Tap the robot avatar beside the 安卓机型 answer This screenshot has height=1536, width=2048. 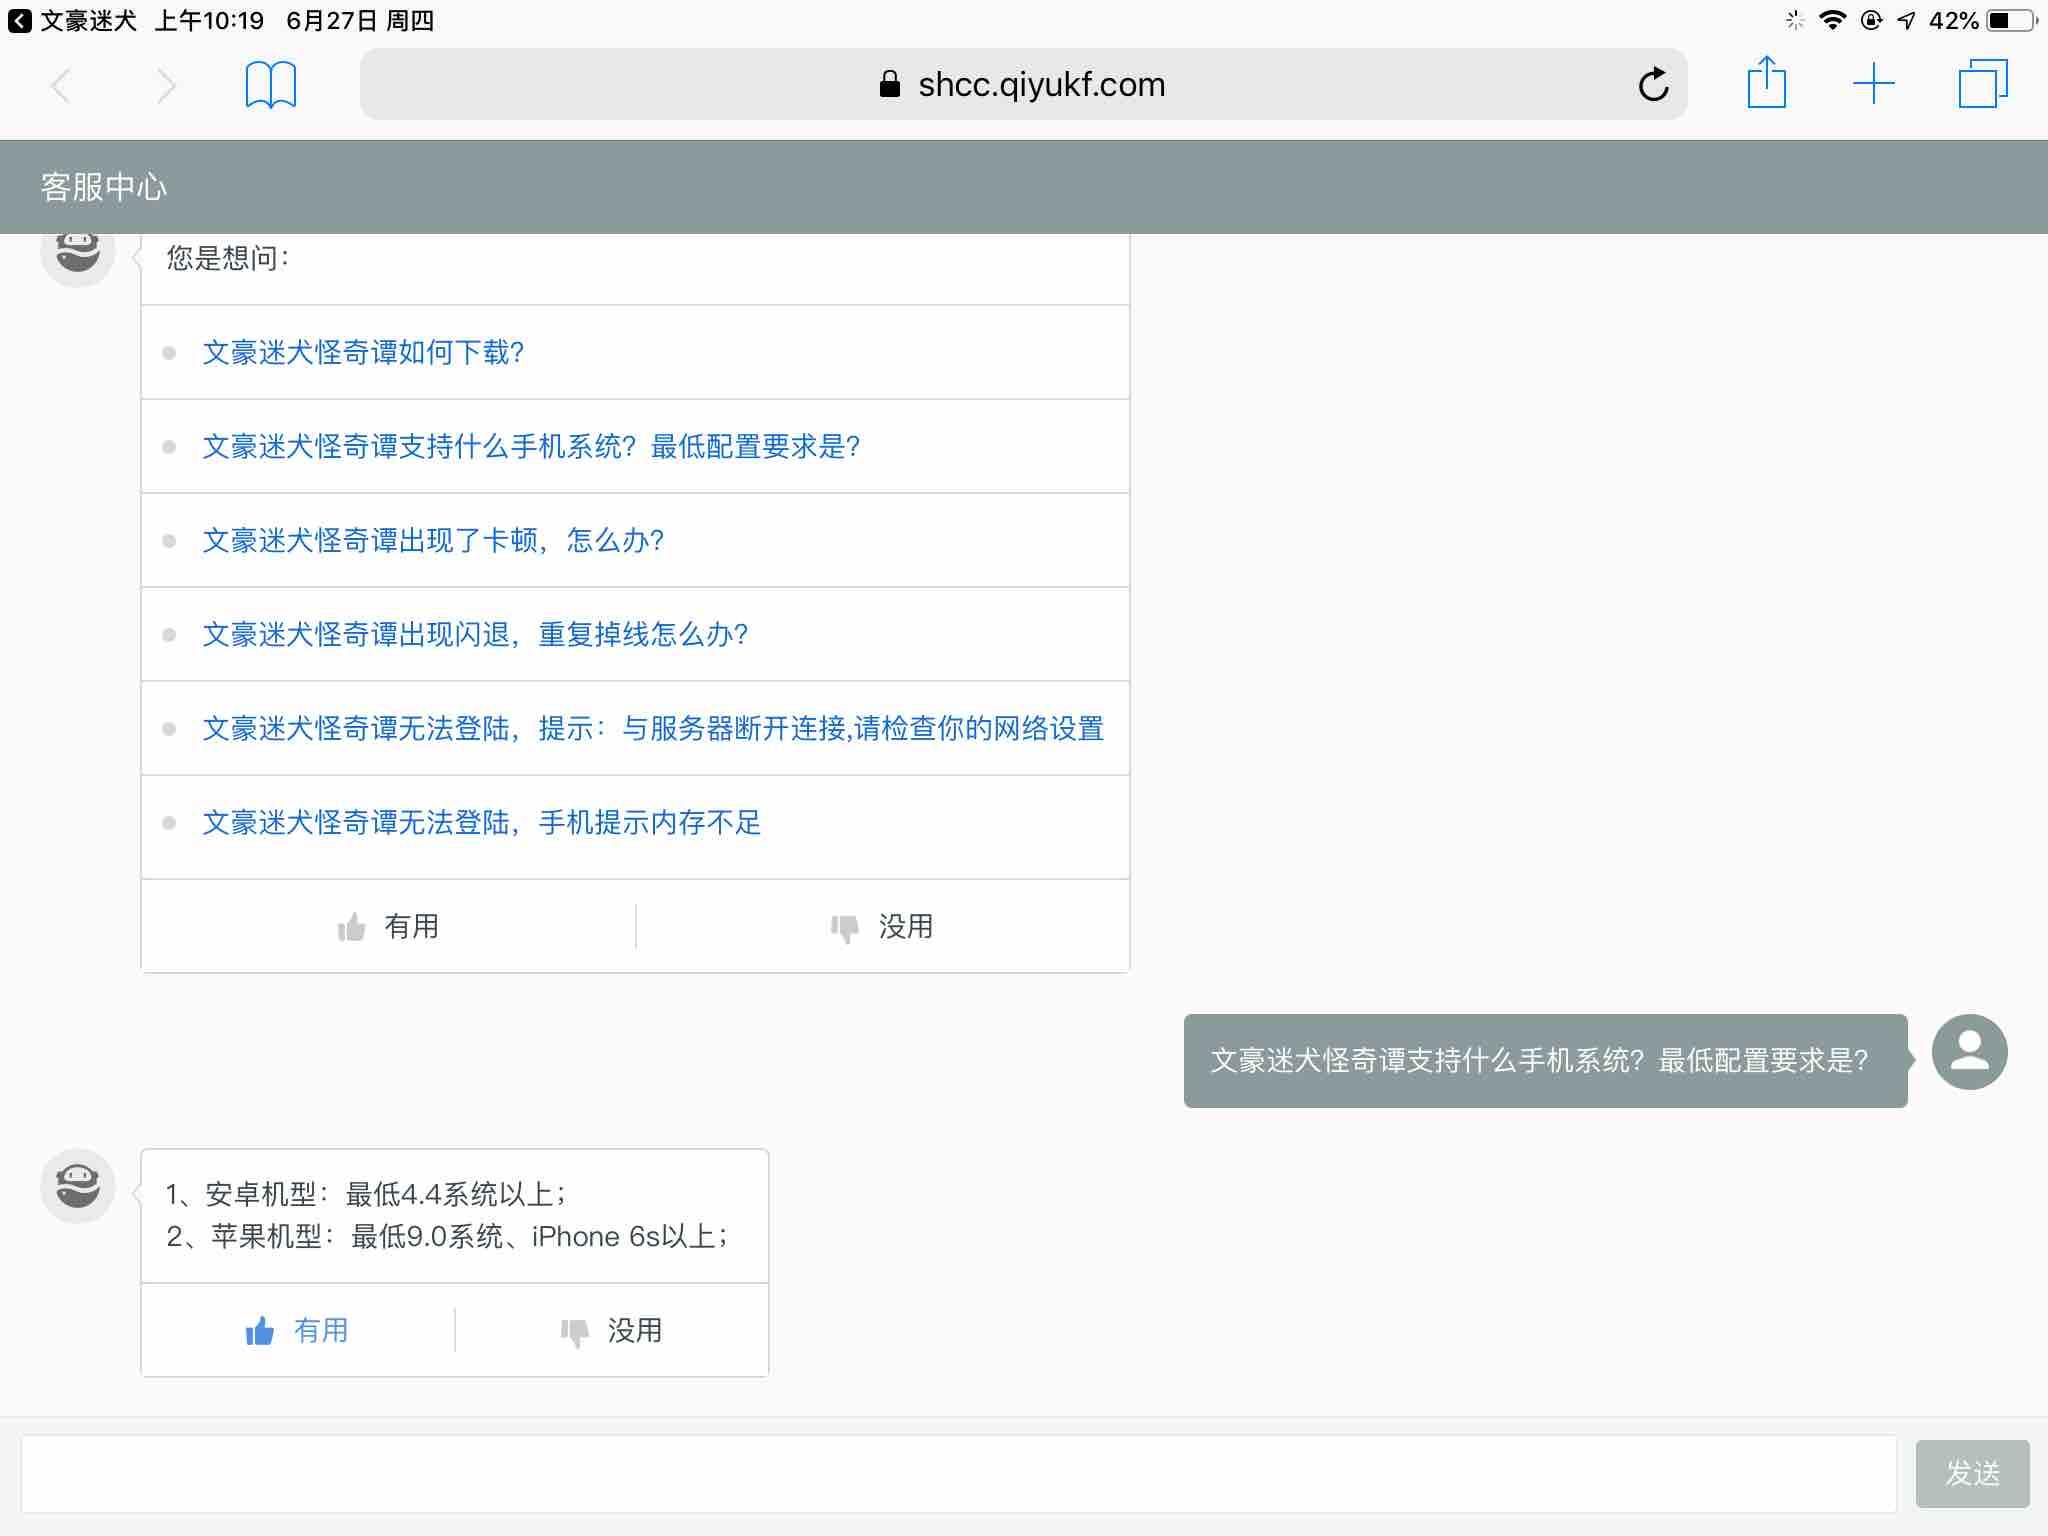tap(78, 1186)
